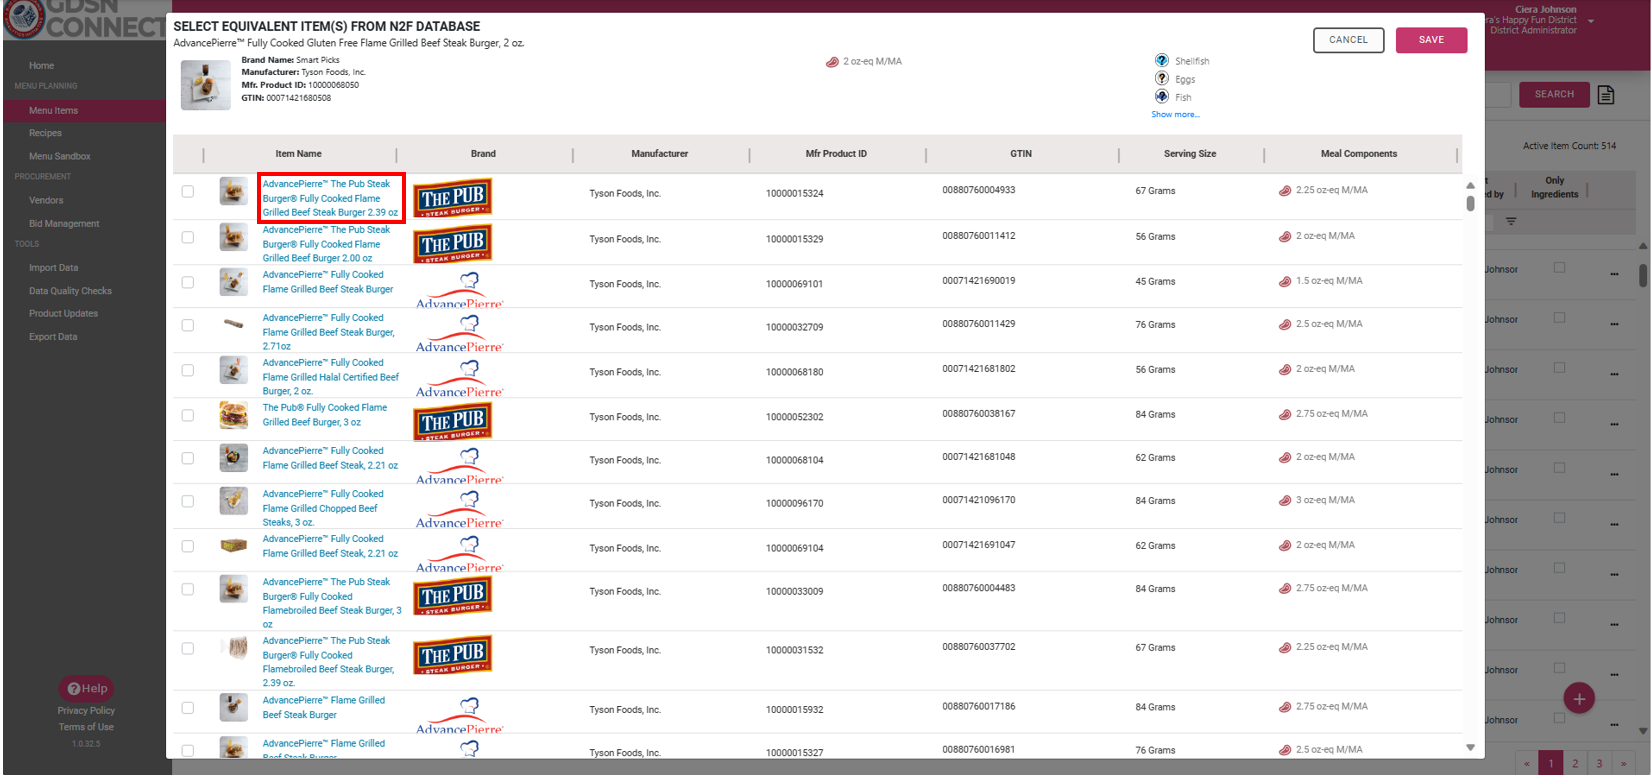
Task: Sort by Brand column header
Action: (483, 154)
